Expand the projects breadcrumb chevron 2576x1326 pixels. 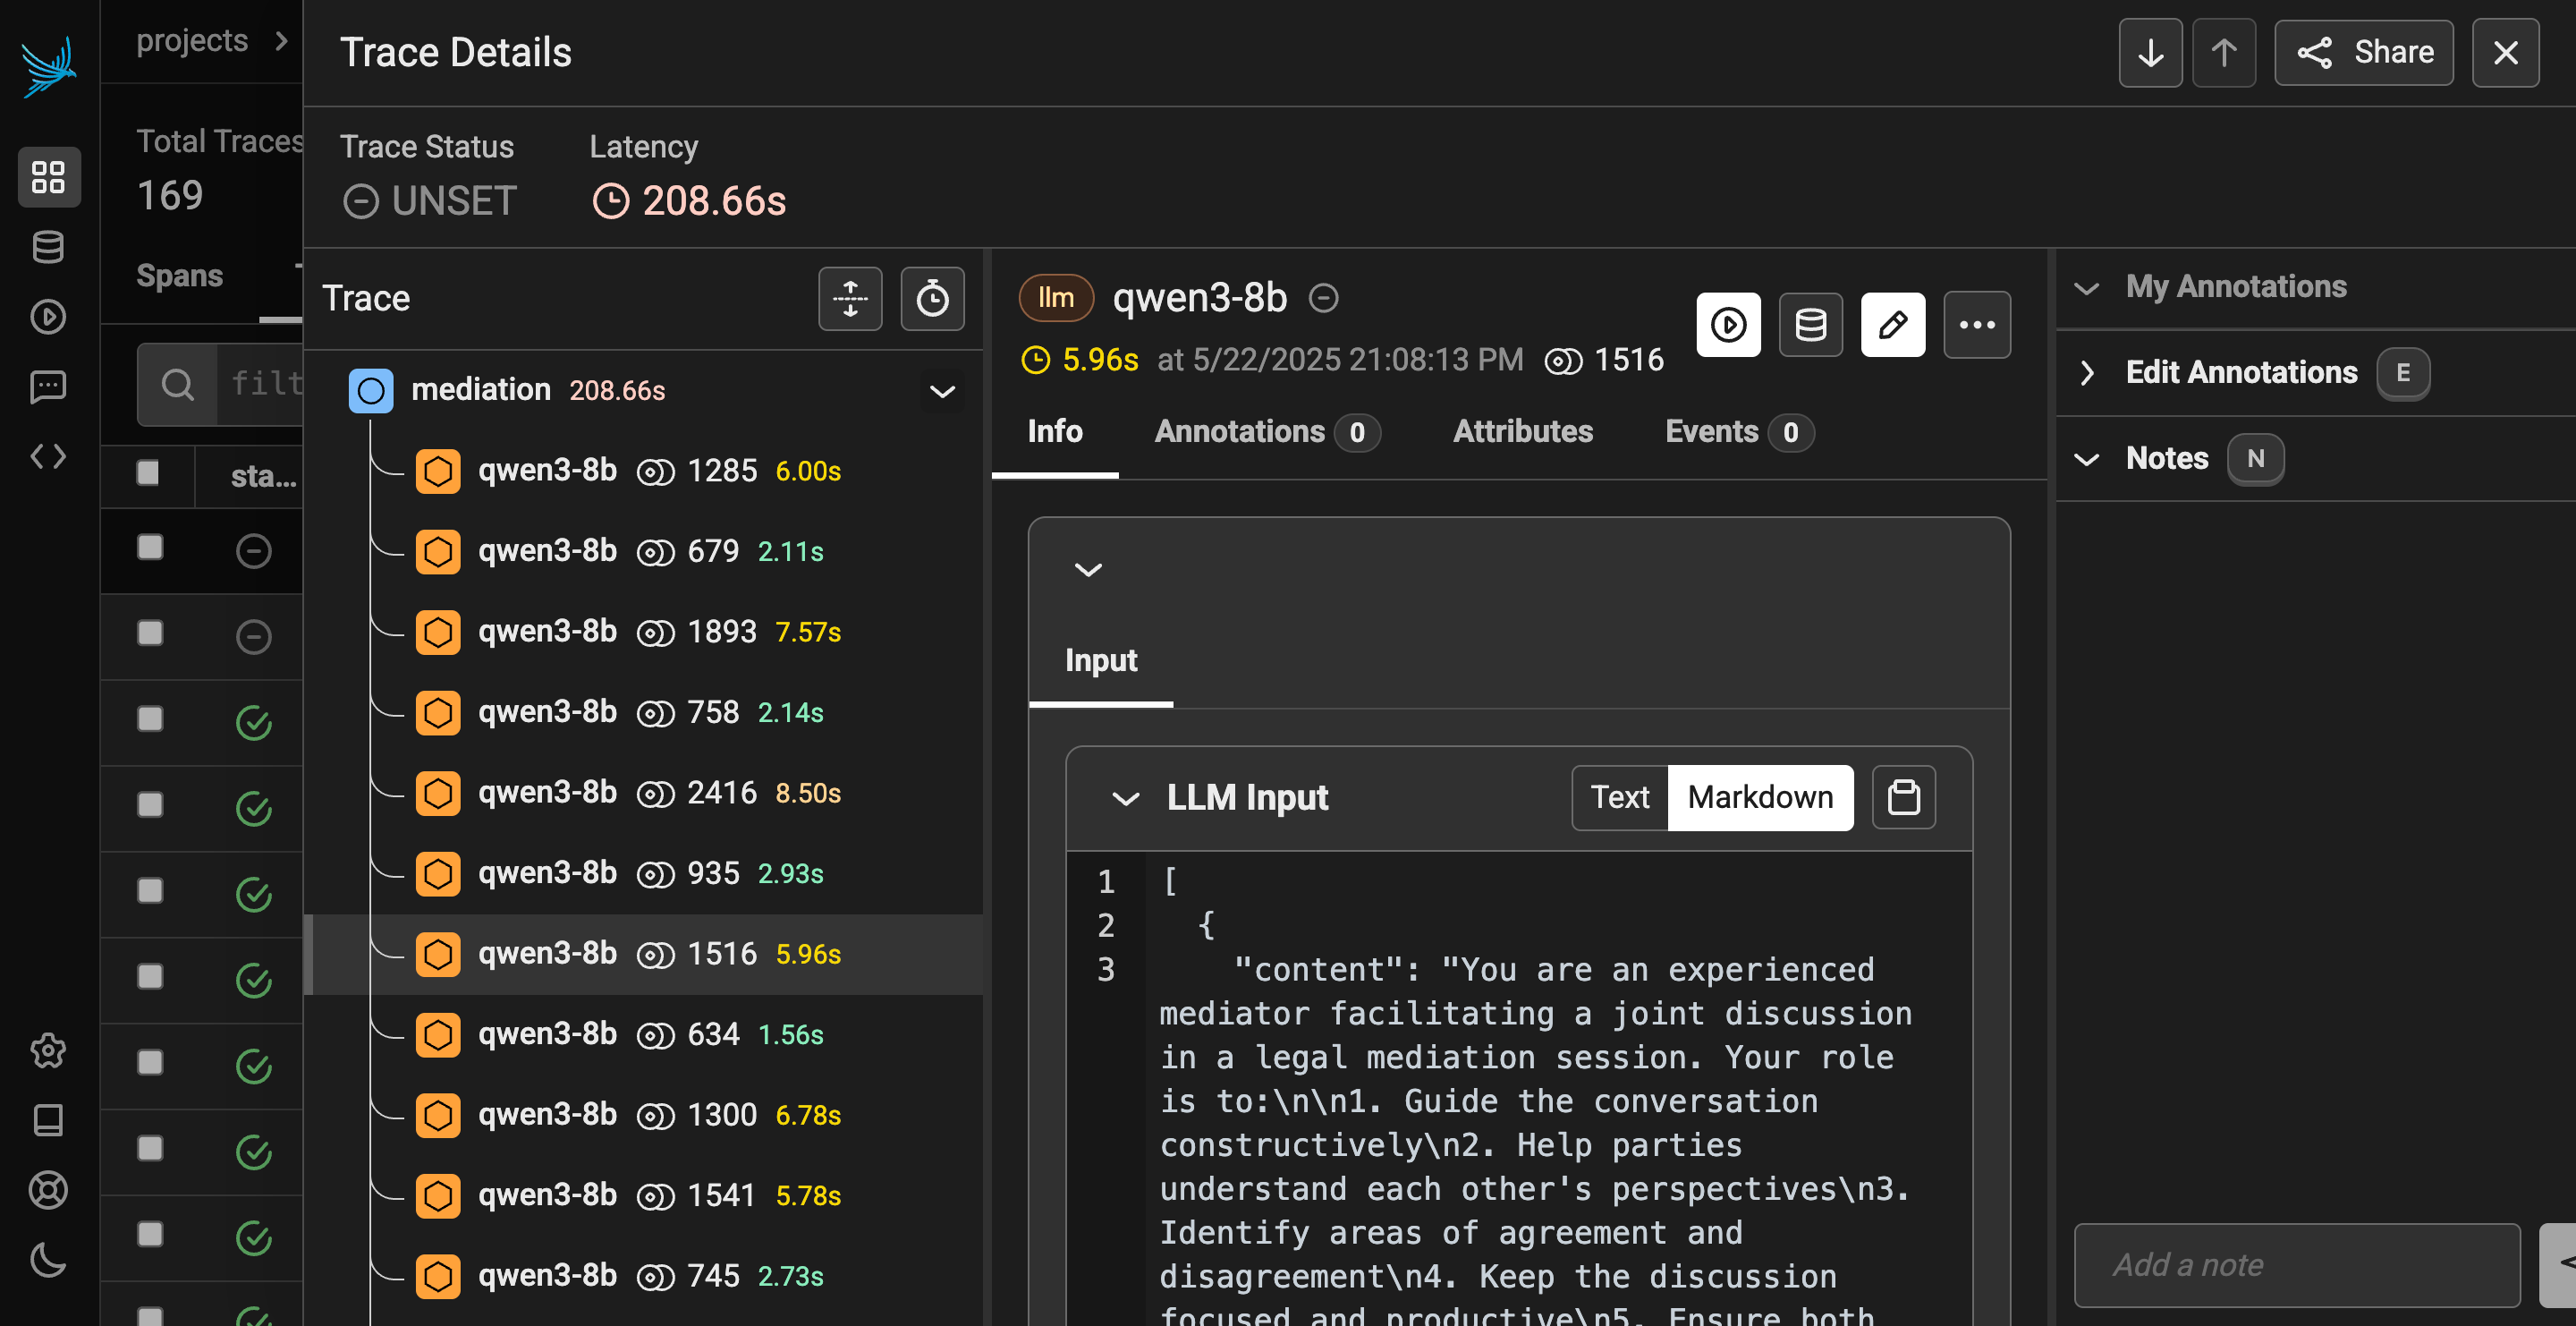tap(282, 41)
